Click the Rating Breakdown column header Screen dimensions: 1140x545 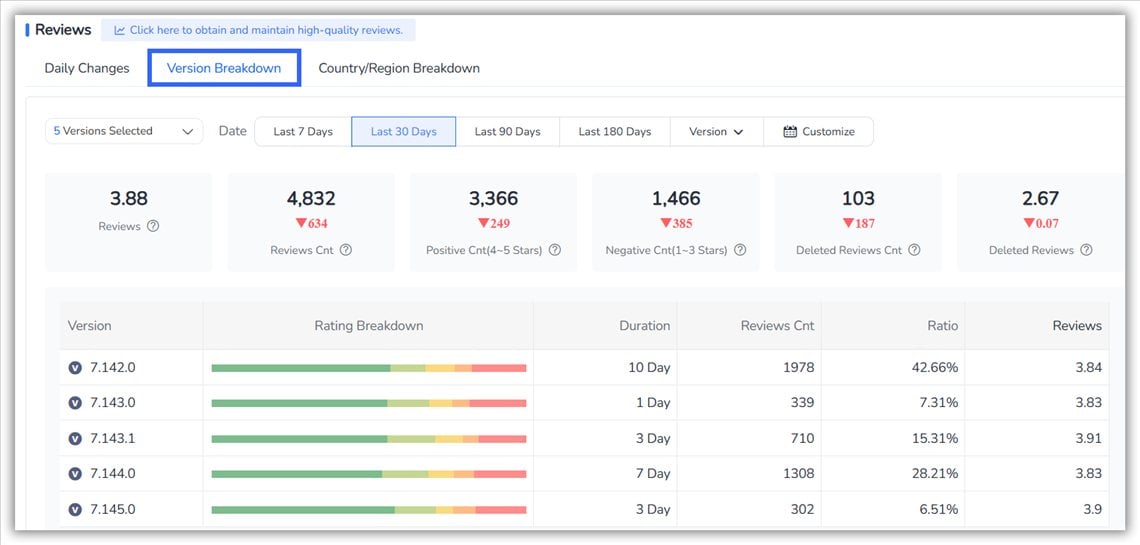(x=369, y=326)
